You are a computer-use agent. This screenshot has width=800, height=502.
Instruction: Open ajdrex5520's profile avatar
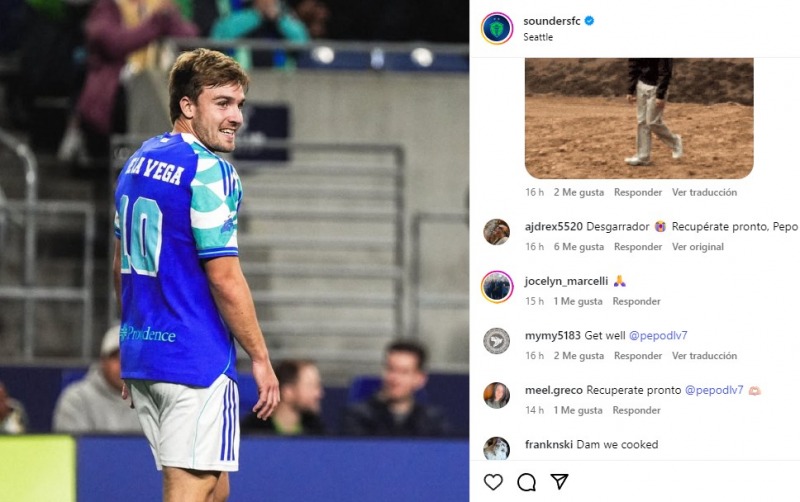tap(496, 232)
